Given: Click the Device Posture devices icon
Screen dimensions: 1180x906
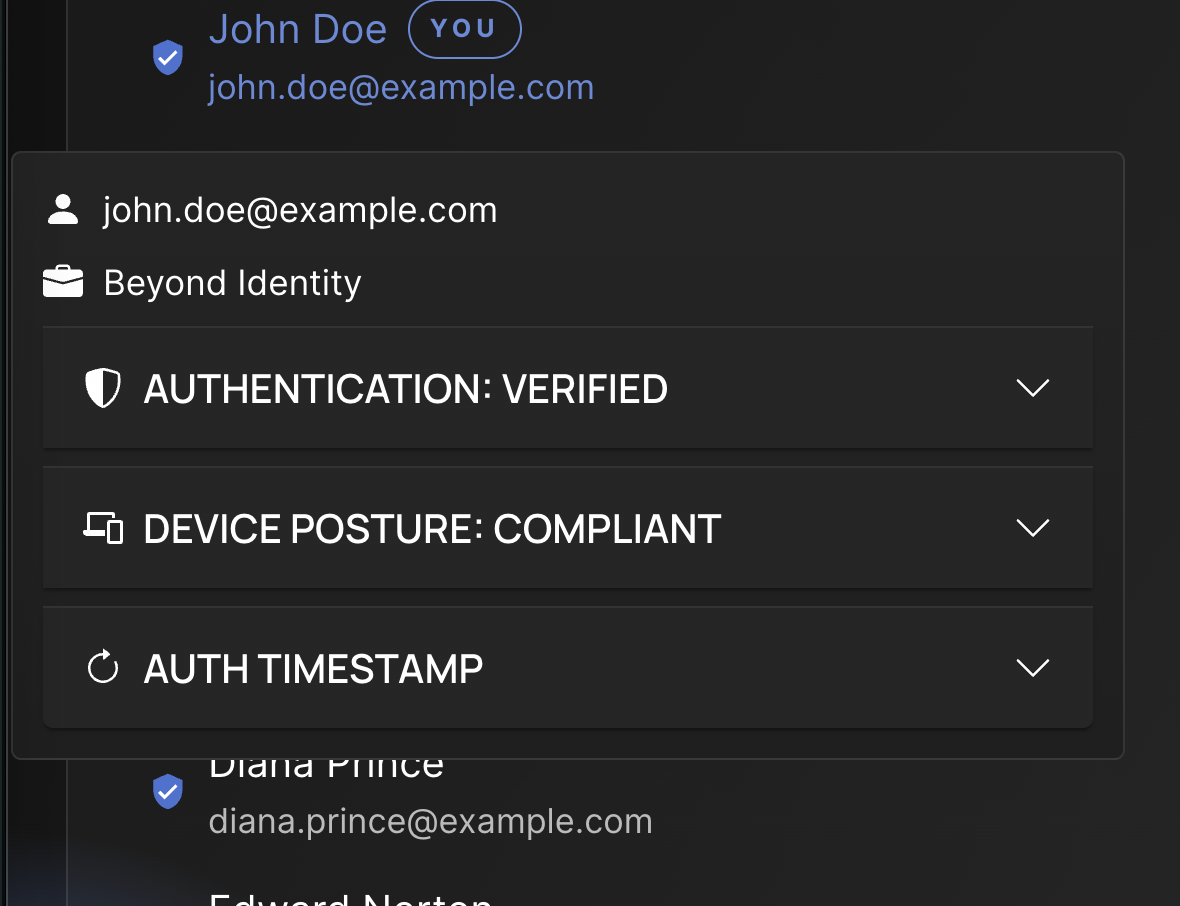Looking at the screenshot, I should 103,527.
